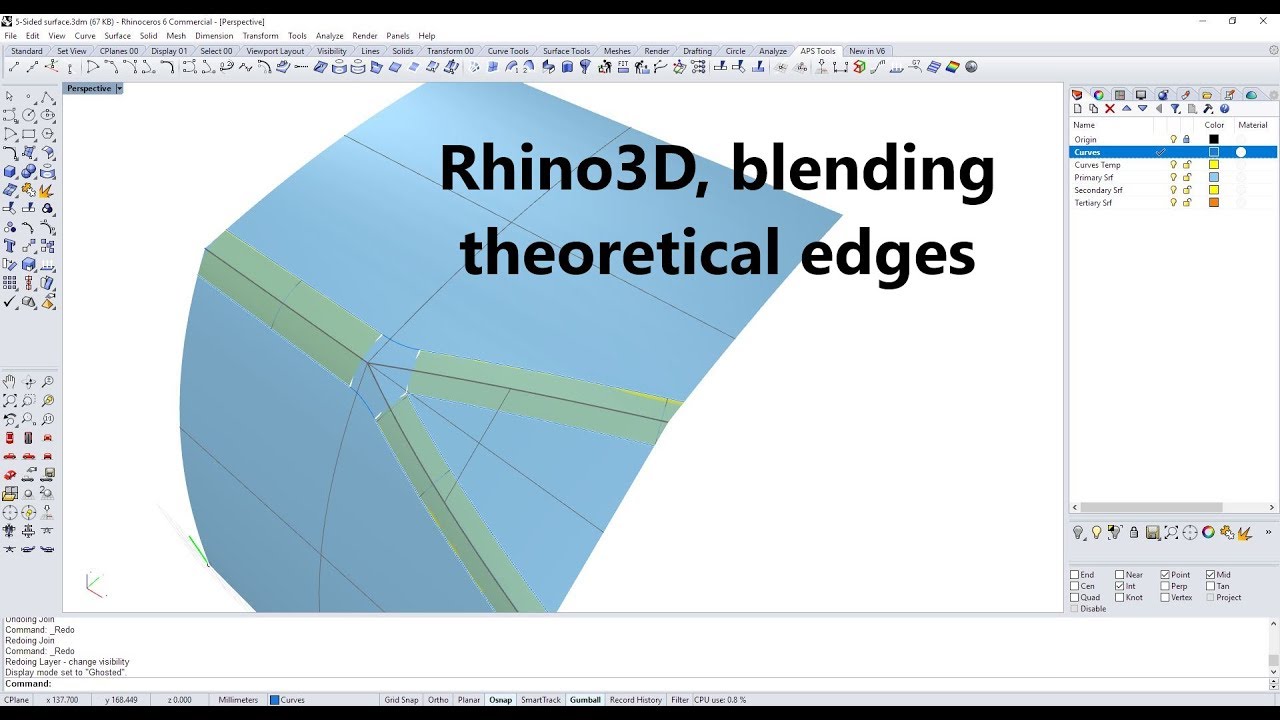
Task: Switch to the New in V6 tab
Action: tap(867, 51)
